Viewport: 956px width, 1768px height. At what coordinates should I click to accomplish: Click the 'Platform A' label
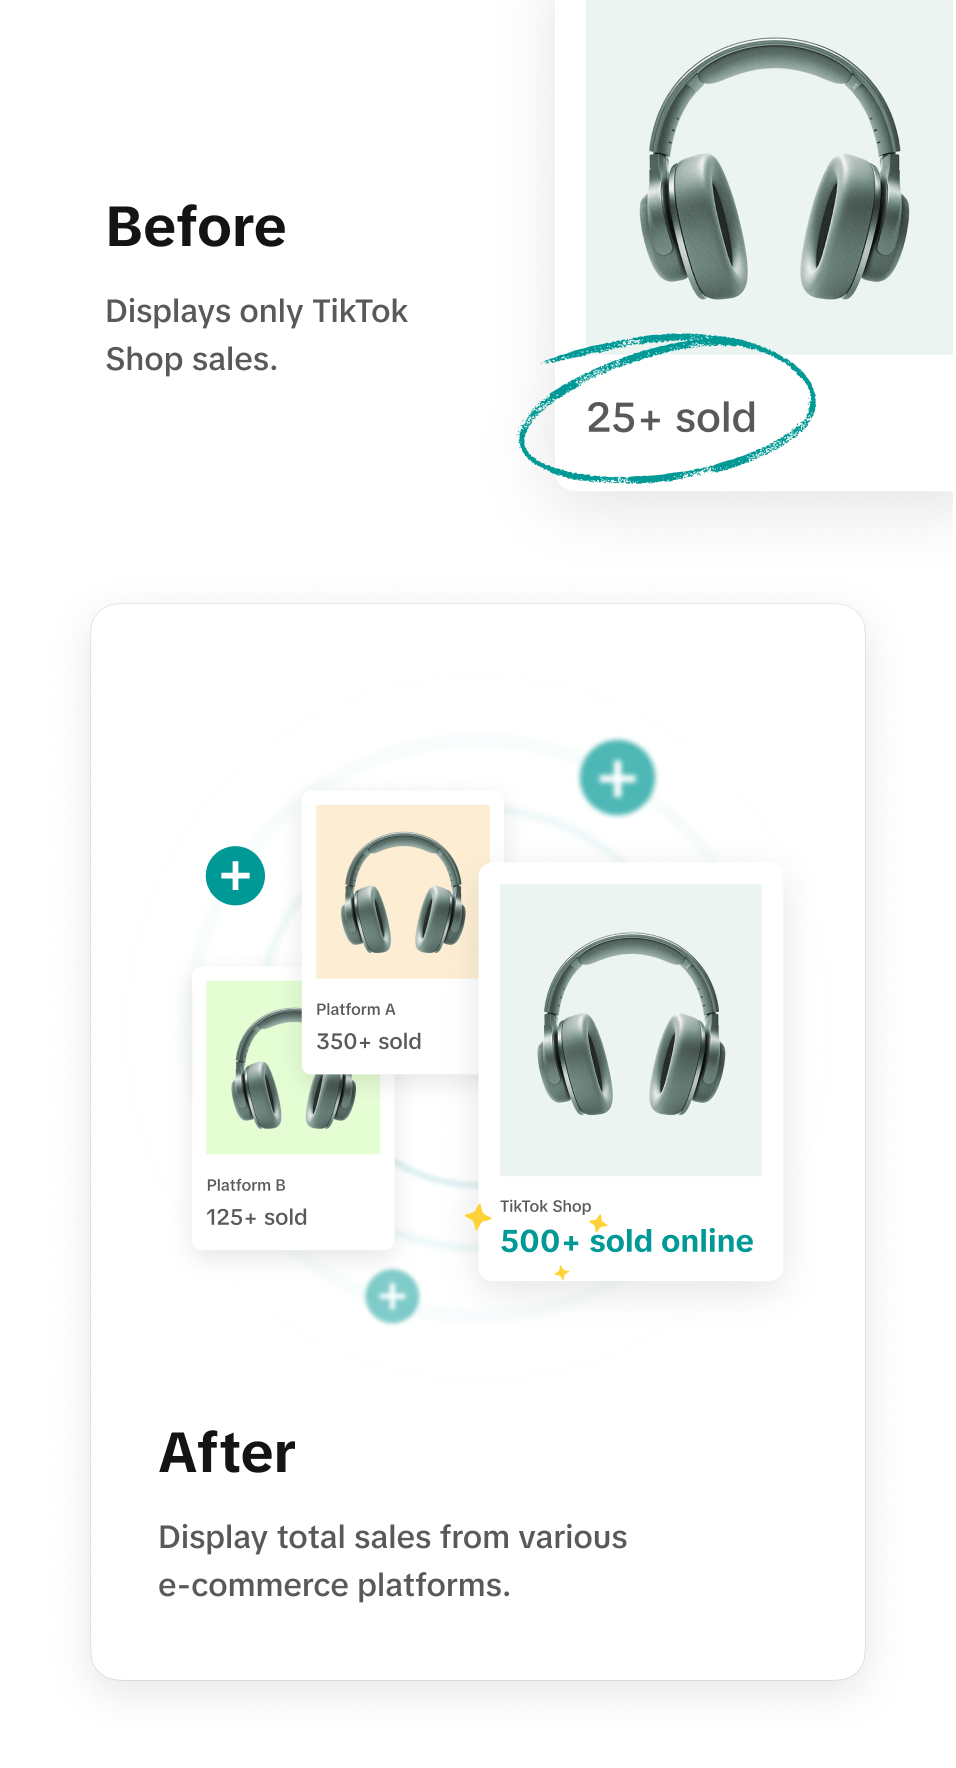[355, 1009]
